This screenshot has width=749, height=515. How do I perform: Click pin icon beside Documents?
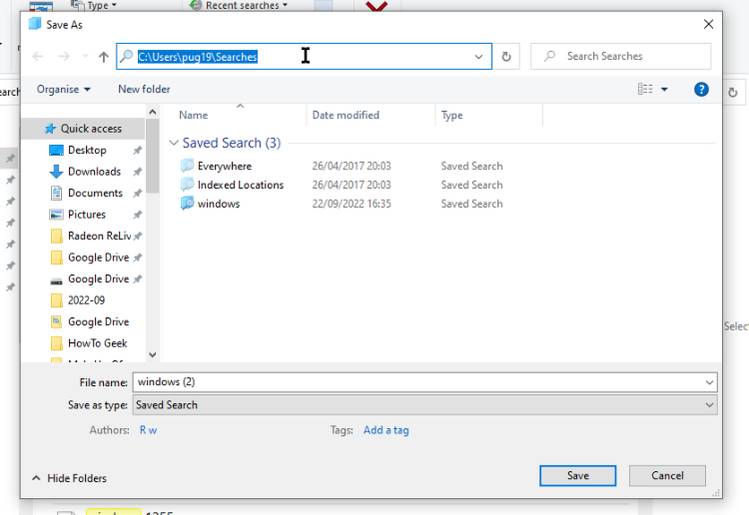(x=138, y=193)
